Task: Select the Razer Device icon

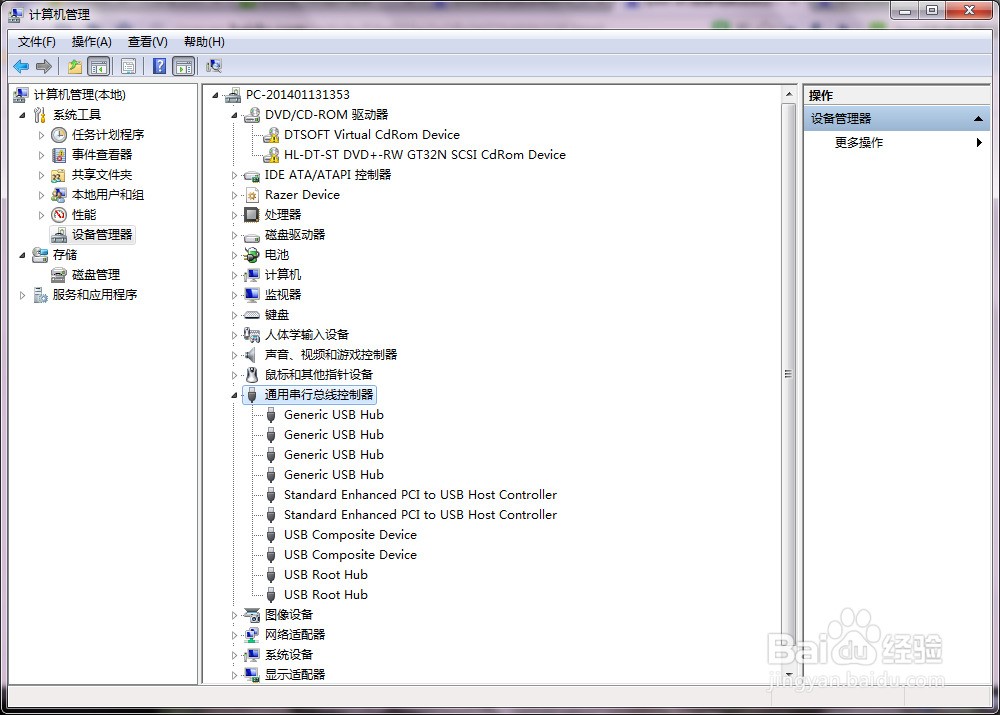Action: pos(252,195)
